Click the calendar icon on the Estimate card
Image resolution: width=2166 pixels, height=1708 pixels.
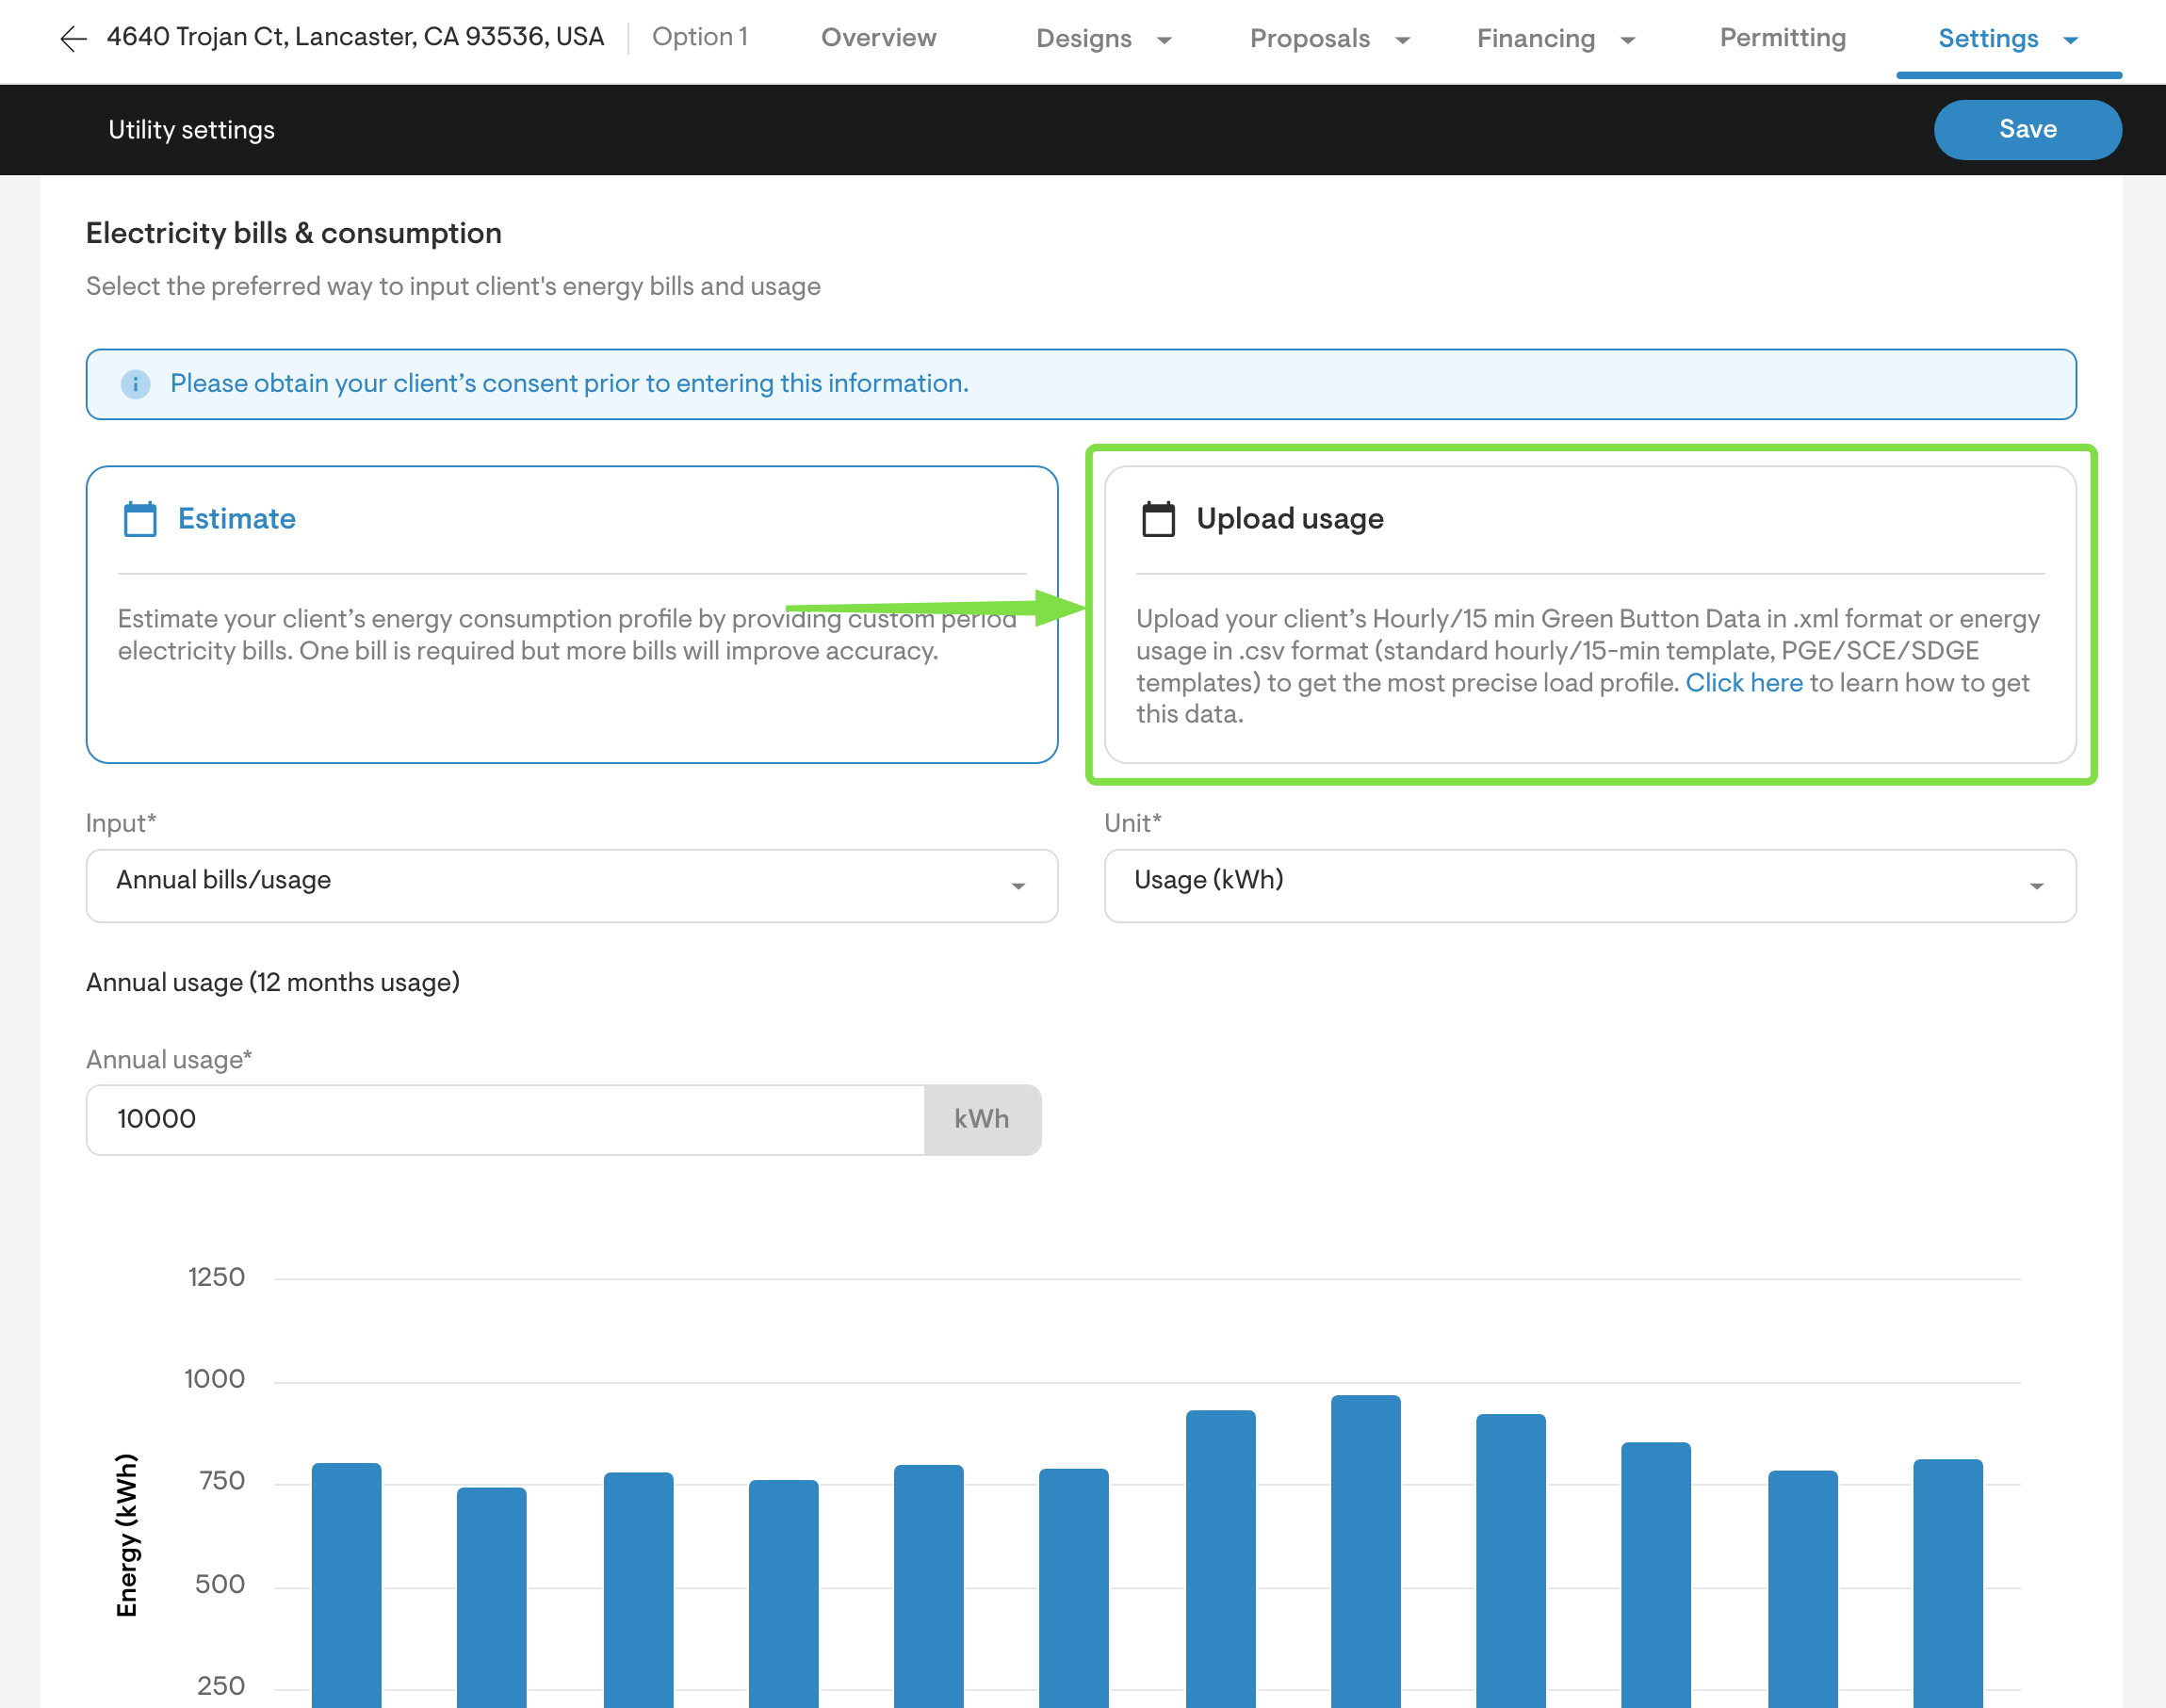pos(139,519)
